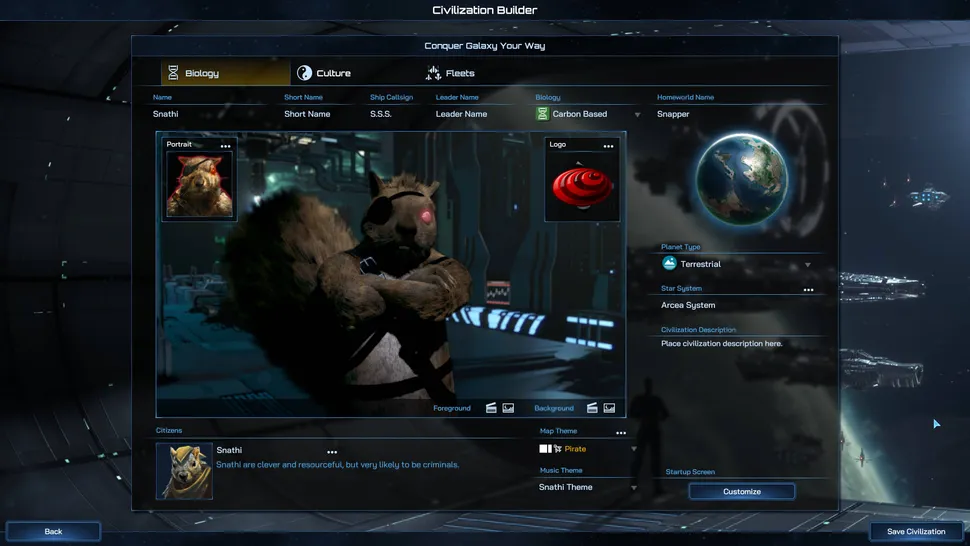
Task: Expand the Map Theme dropdown arrow
Action: (633, 449)
